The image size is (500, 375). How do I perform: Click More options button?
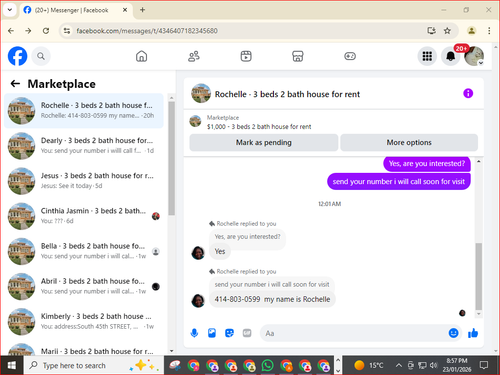tap(409, 143)
